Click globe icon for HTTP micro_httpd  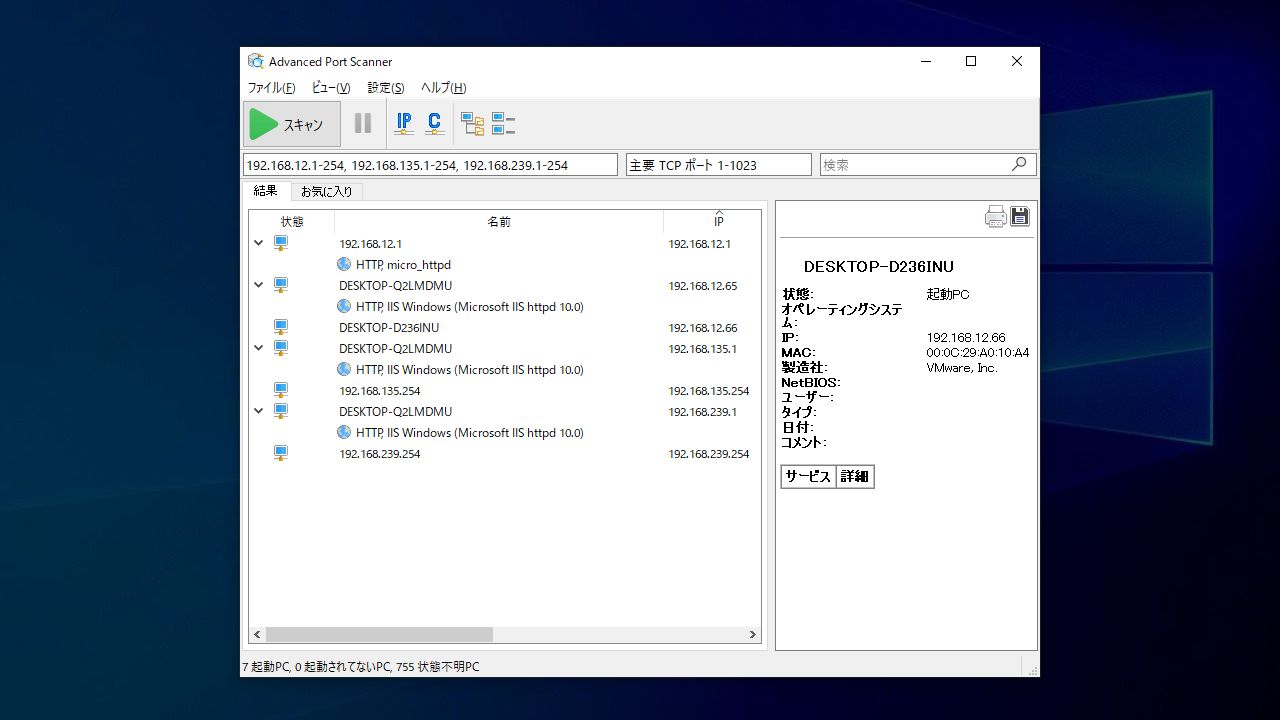(344, 264)
